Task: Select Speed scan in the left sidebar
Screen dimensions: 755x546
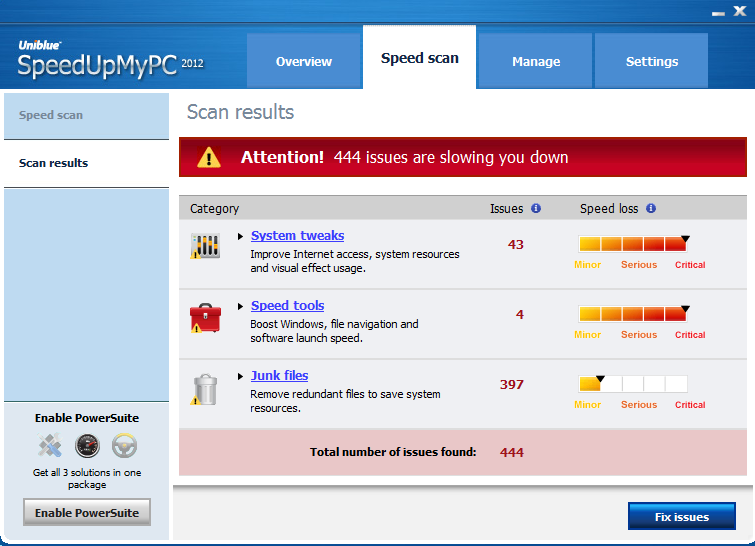Action: (87, 116)
